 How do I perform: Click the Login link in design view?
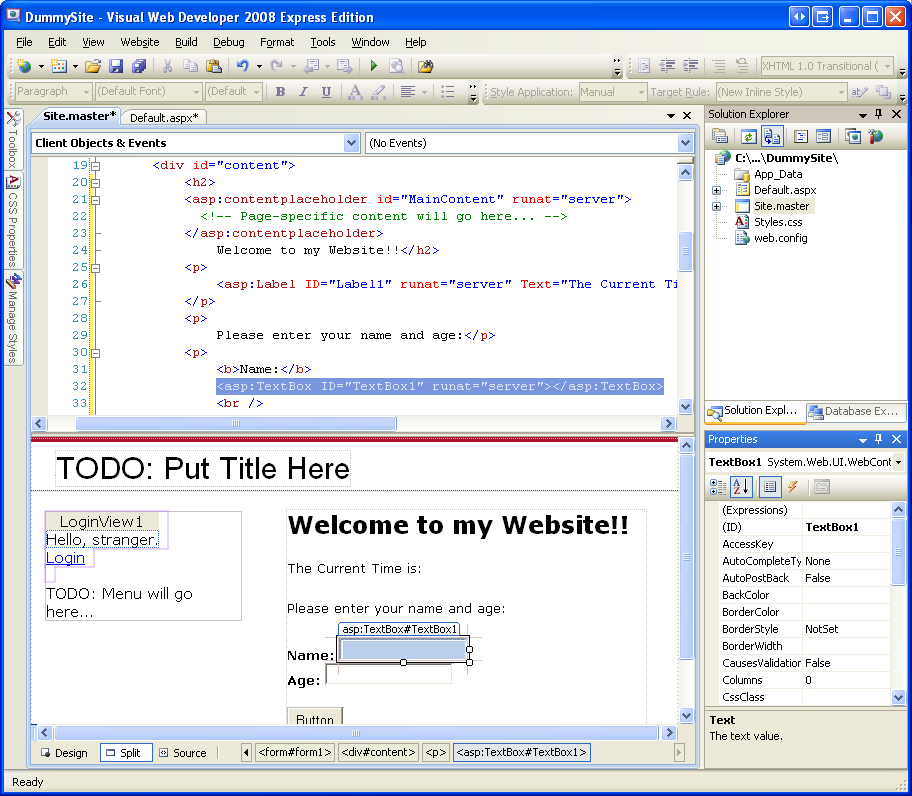(x=65, y=558)
